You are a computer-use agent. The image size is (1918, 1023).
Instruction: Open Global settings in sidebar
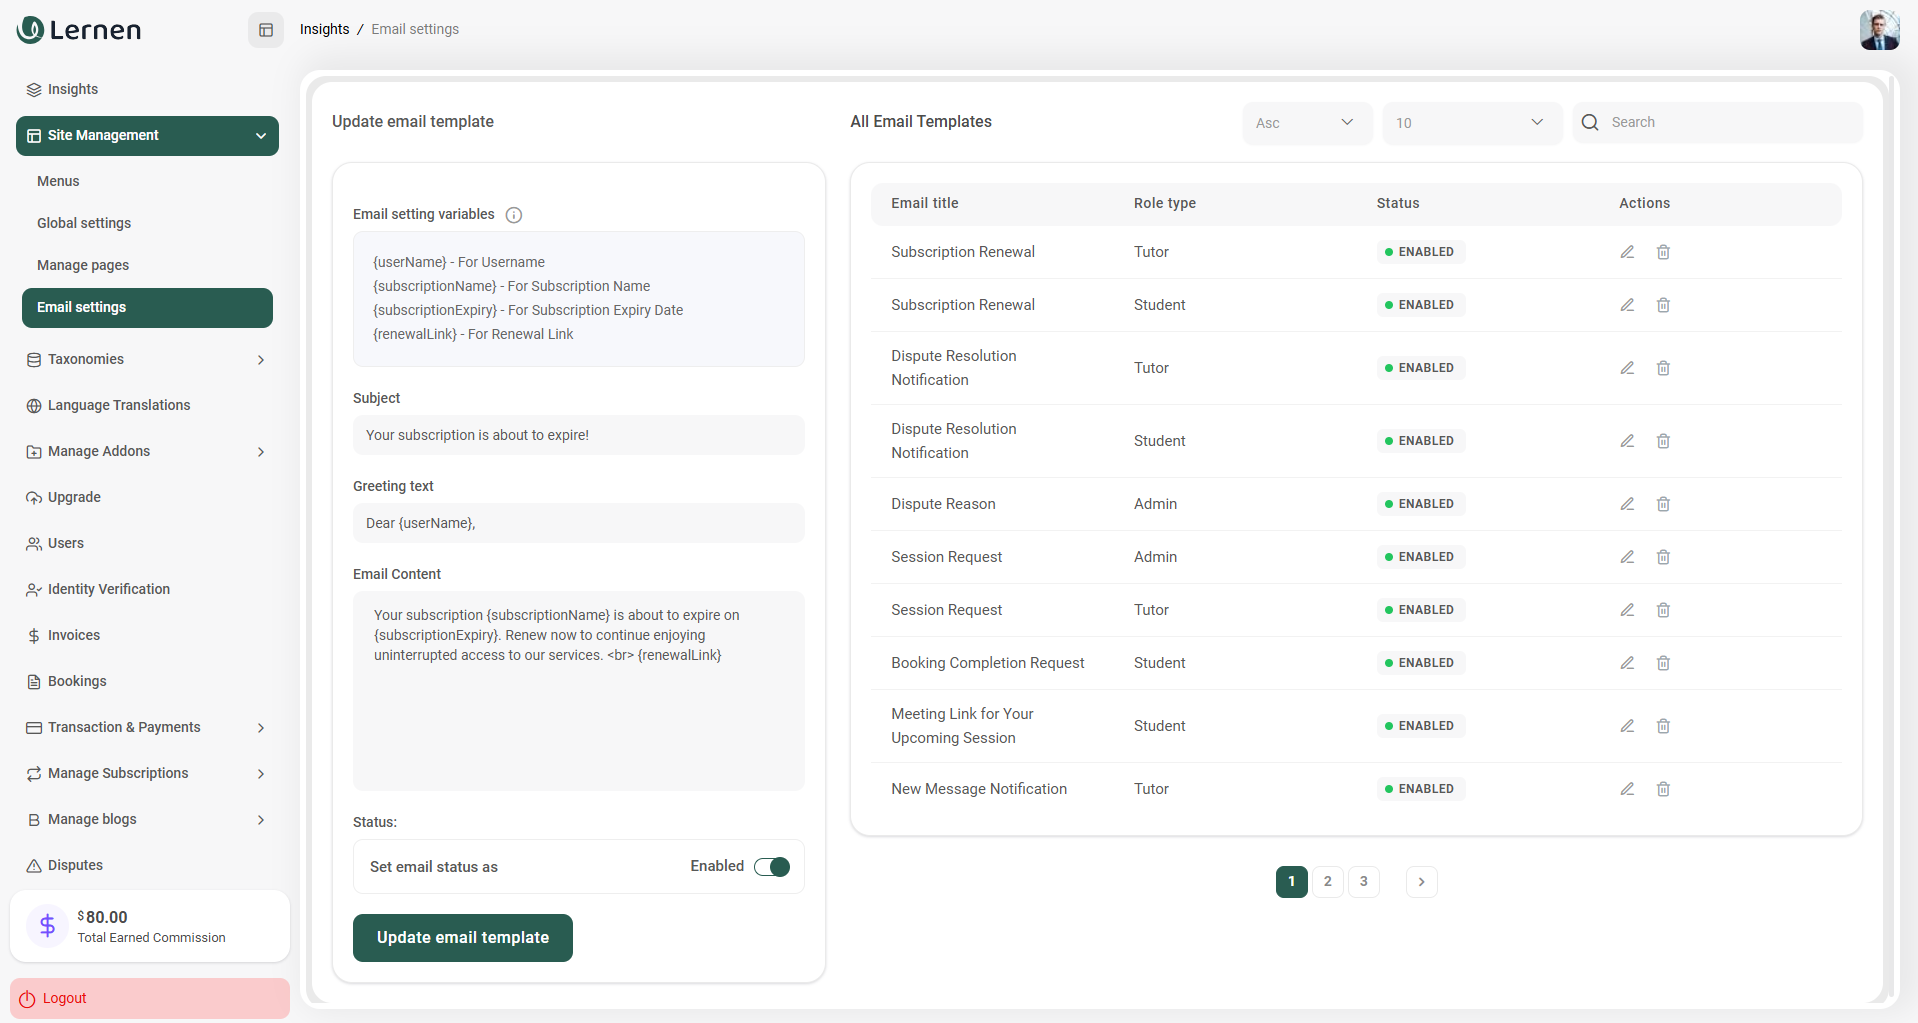84,223
